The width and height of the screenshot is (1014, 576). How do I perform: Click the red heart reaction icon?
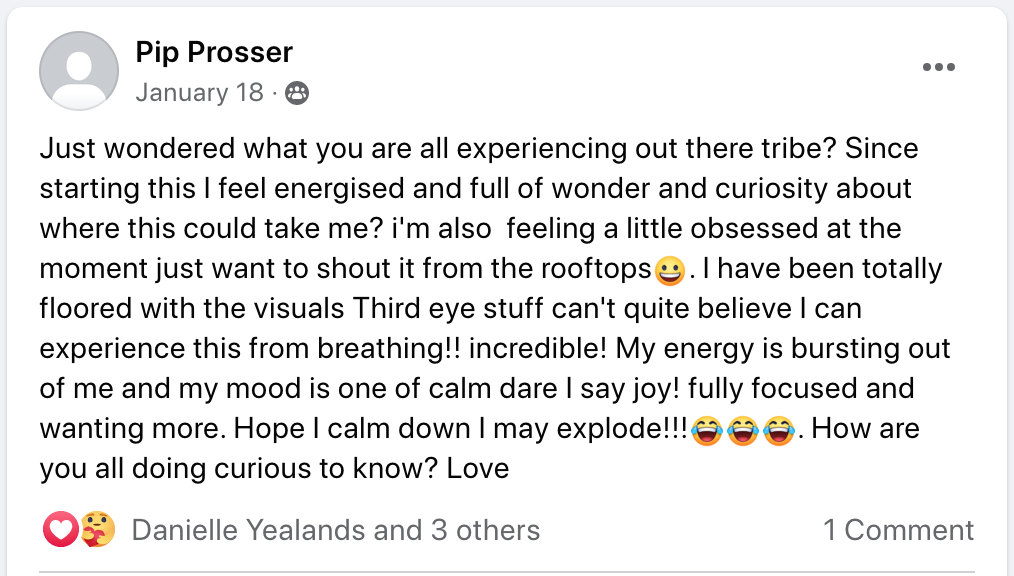60,530
